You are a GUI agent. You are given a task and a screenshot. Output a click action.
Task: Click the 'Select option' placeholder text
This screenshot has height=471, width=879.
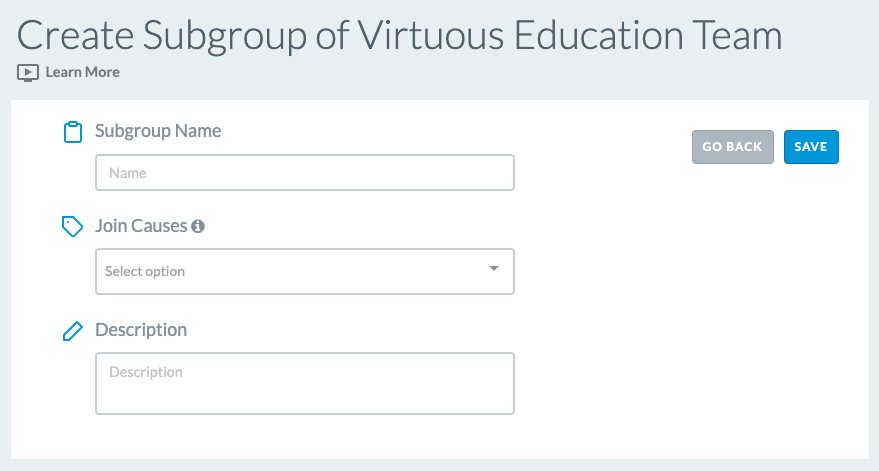(x=145, y=271)
